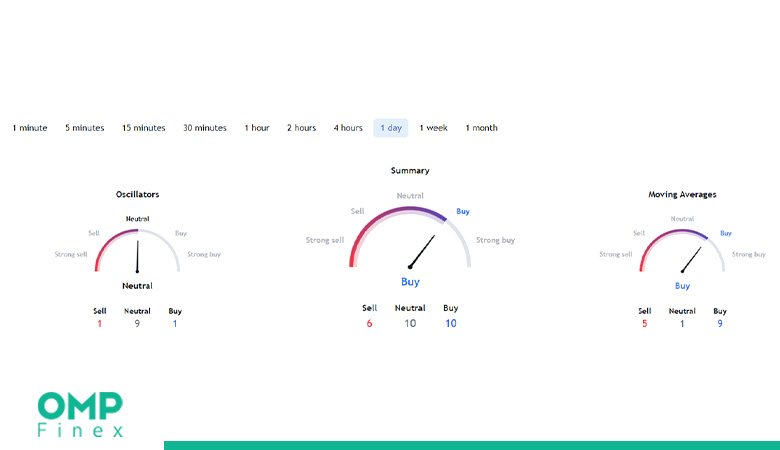
Task: Click the blue Buy result under Moving Averages
Action: 682,286
